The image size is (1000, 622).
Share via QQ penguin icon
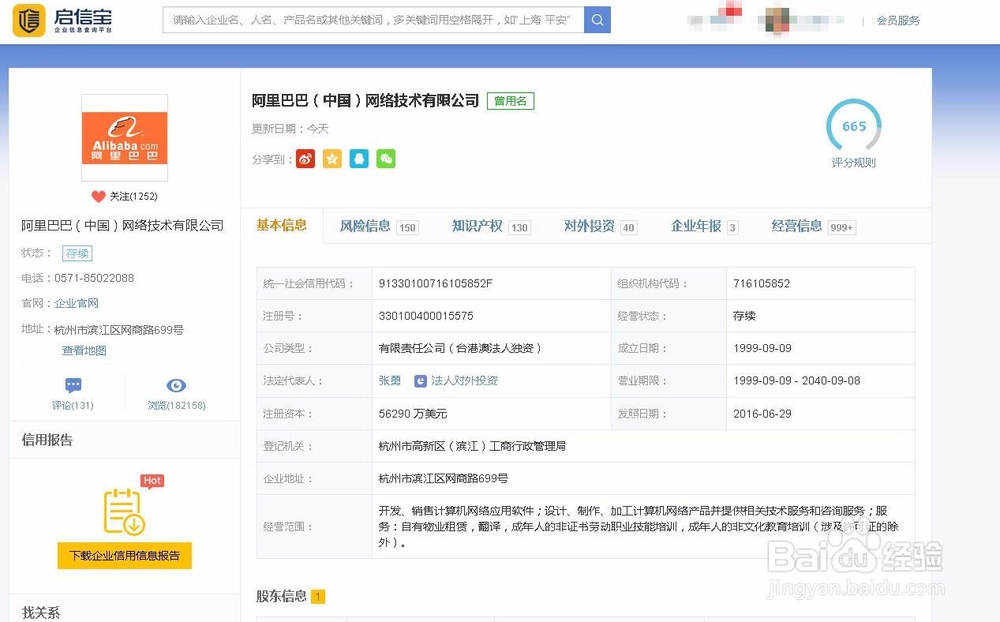click(x=359, y=159)
